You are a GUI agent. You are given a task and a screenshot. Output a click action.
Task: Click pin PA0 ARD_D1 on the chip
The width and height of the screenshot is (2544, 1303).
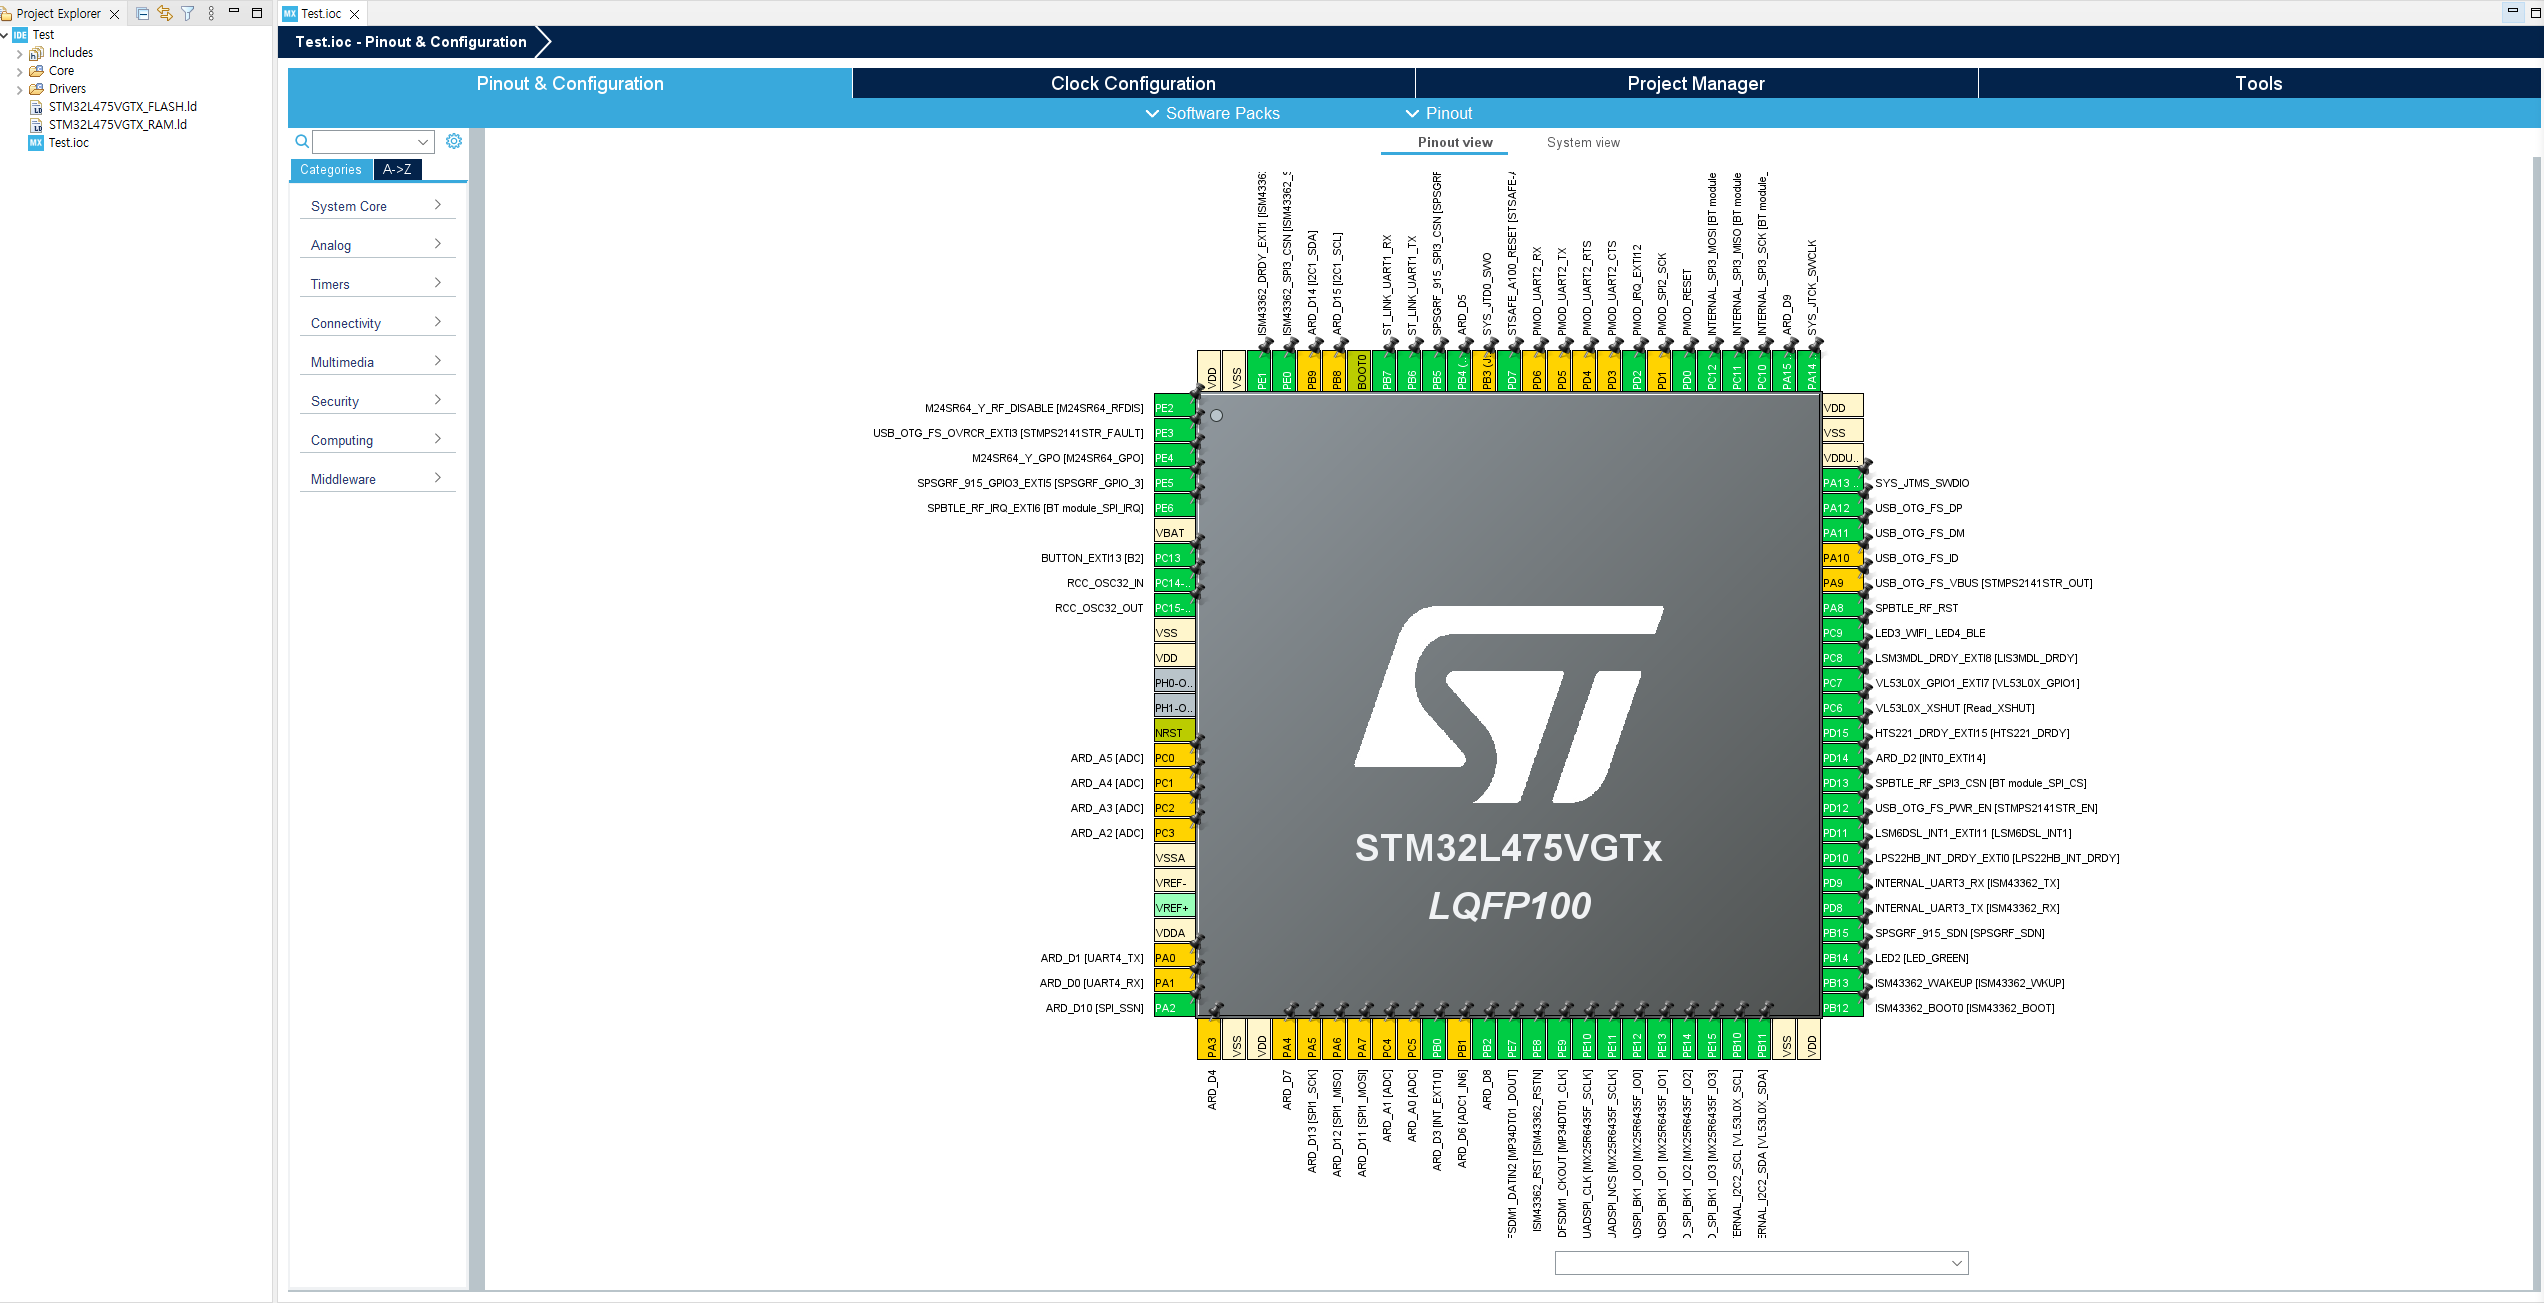point(1174,958)
